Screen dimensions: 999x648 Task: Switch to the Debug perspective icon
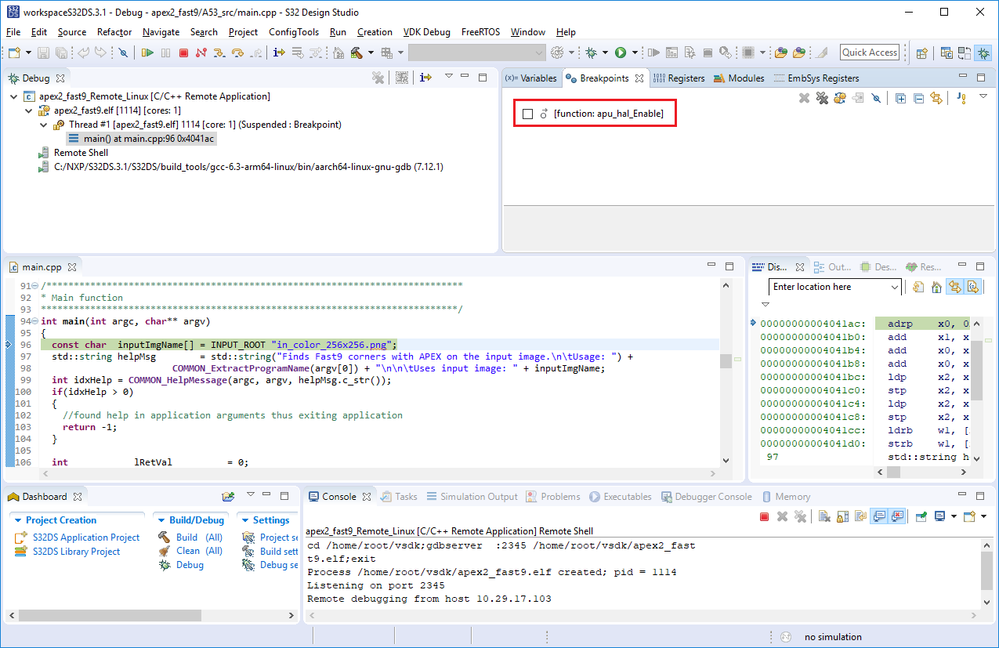[x=984, y=54]
